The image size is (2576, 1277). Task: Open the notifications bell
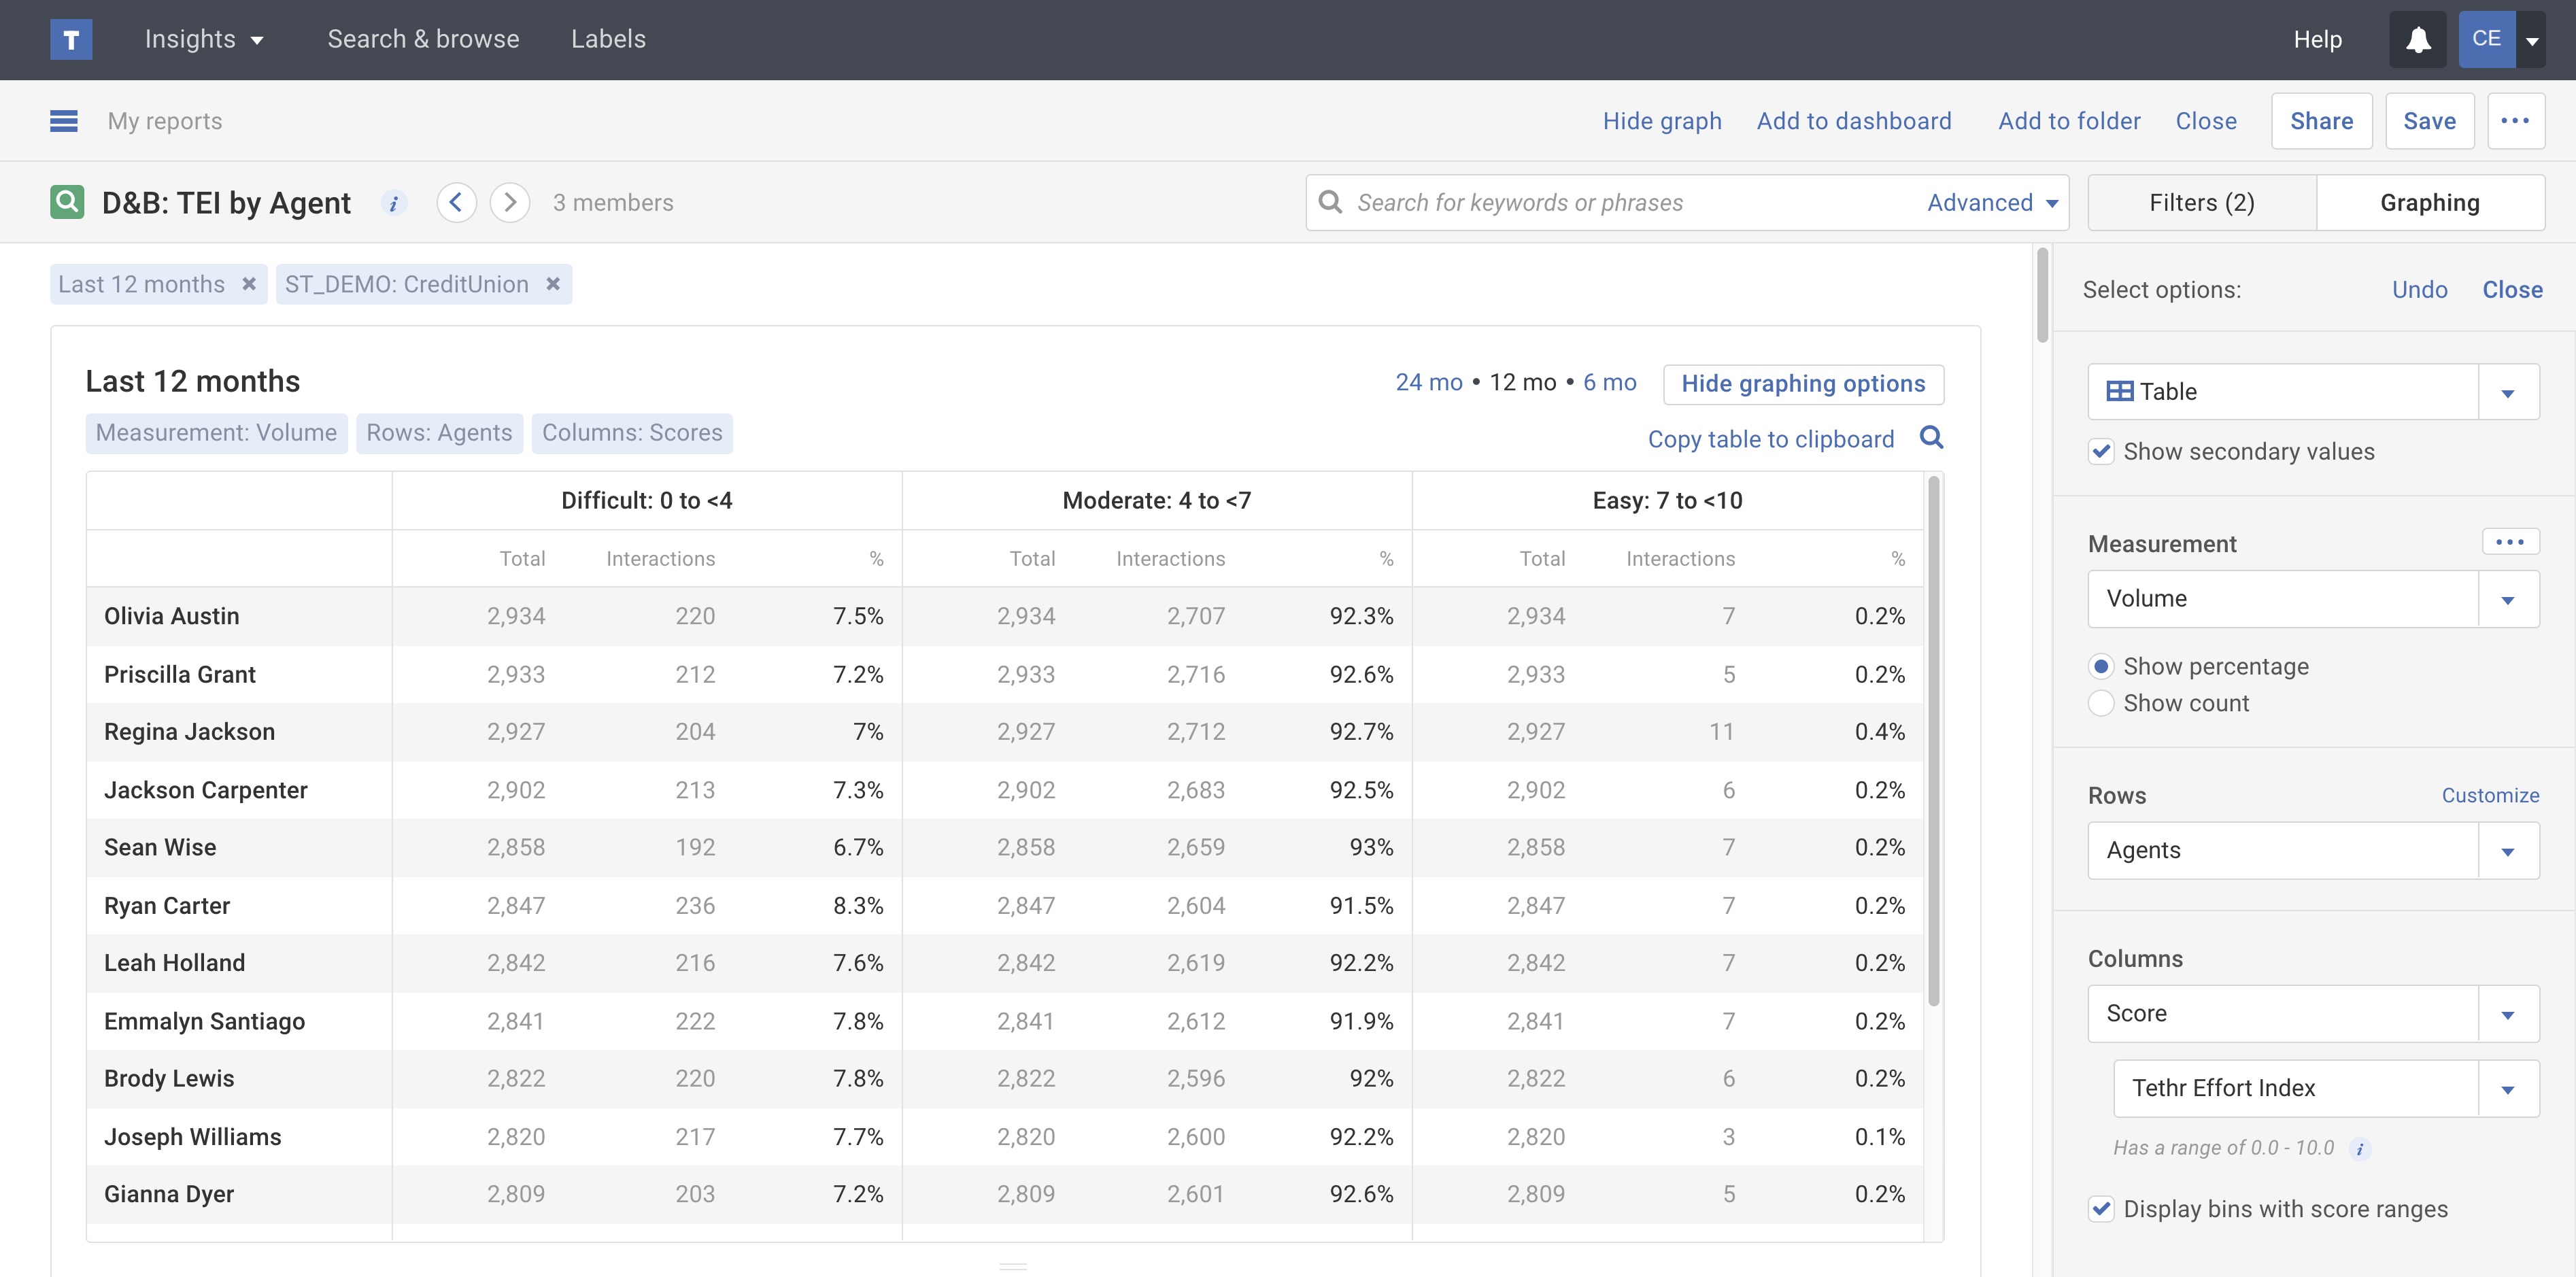pyautogui.click(x=2417, y=40)
